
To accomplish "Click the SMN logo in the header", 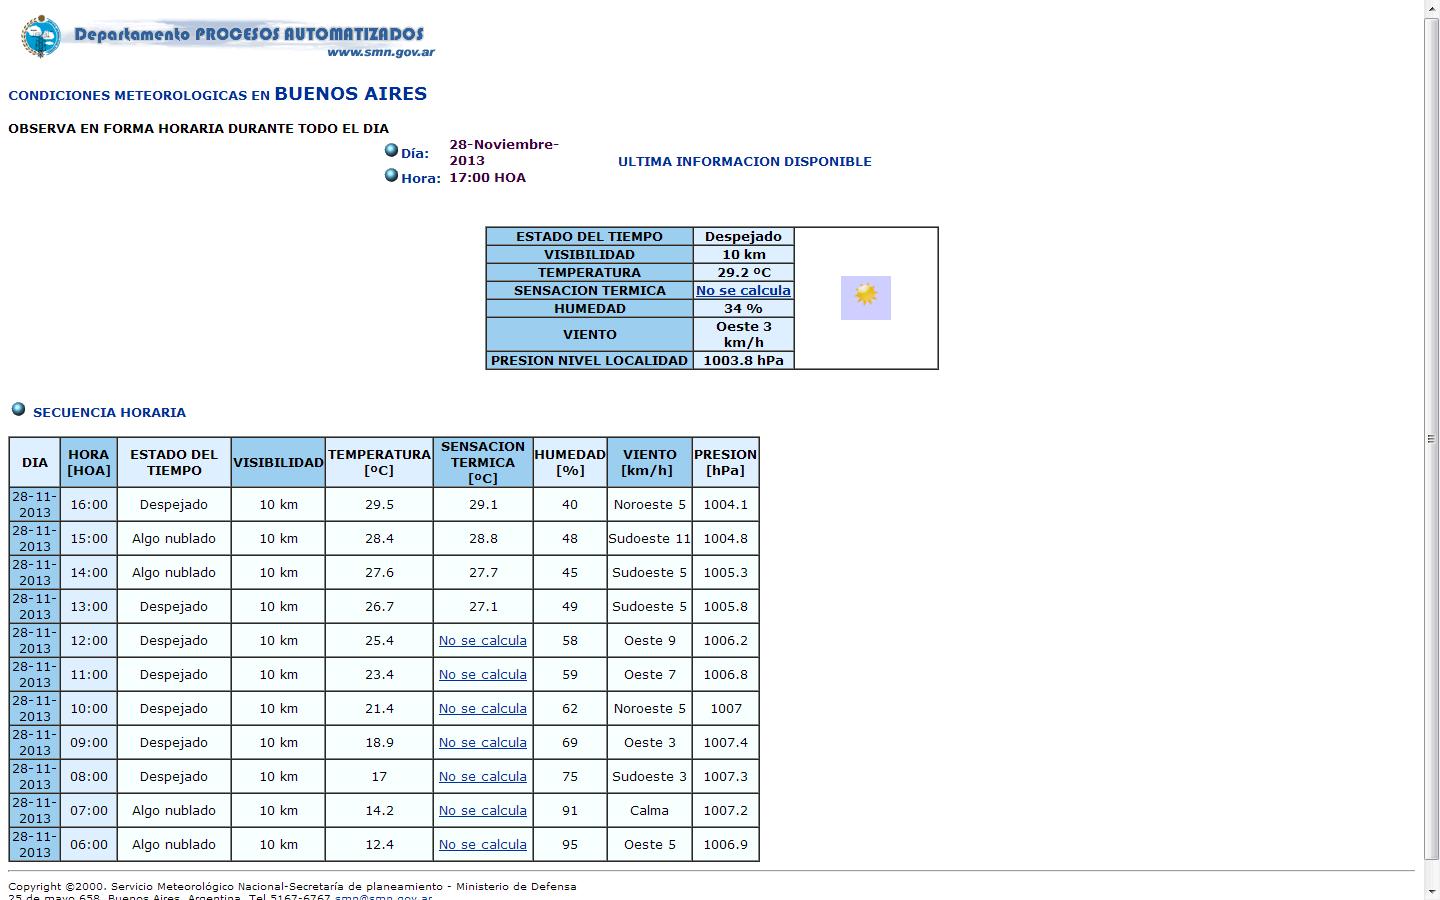I will (41, 37).
